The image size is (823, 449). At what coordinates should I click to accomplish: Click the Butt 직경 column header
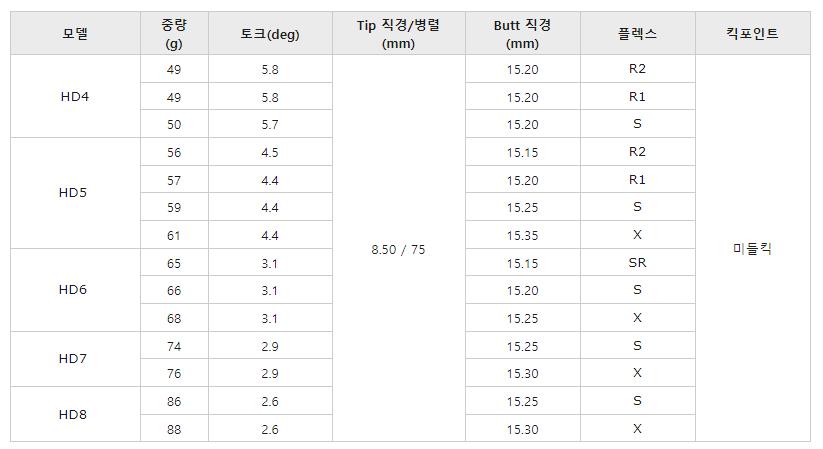(522, 34)
